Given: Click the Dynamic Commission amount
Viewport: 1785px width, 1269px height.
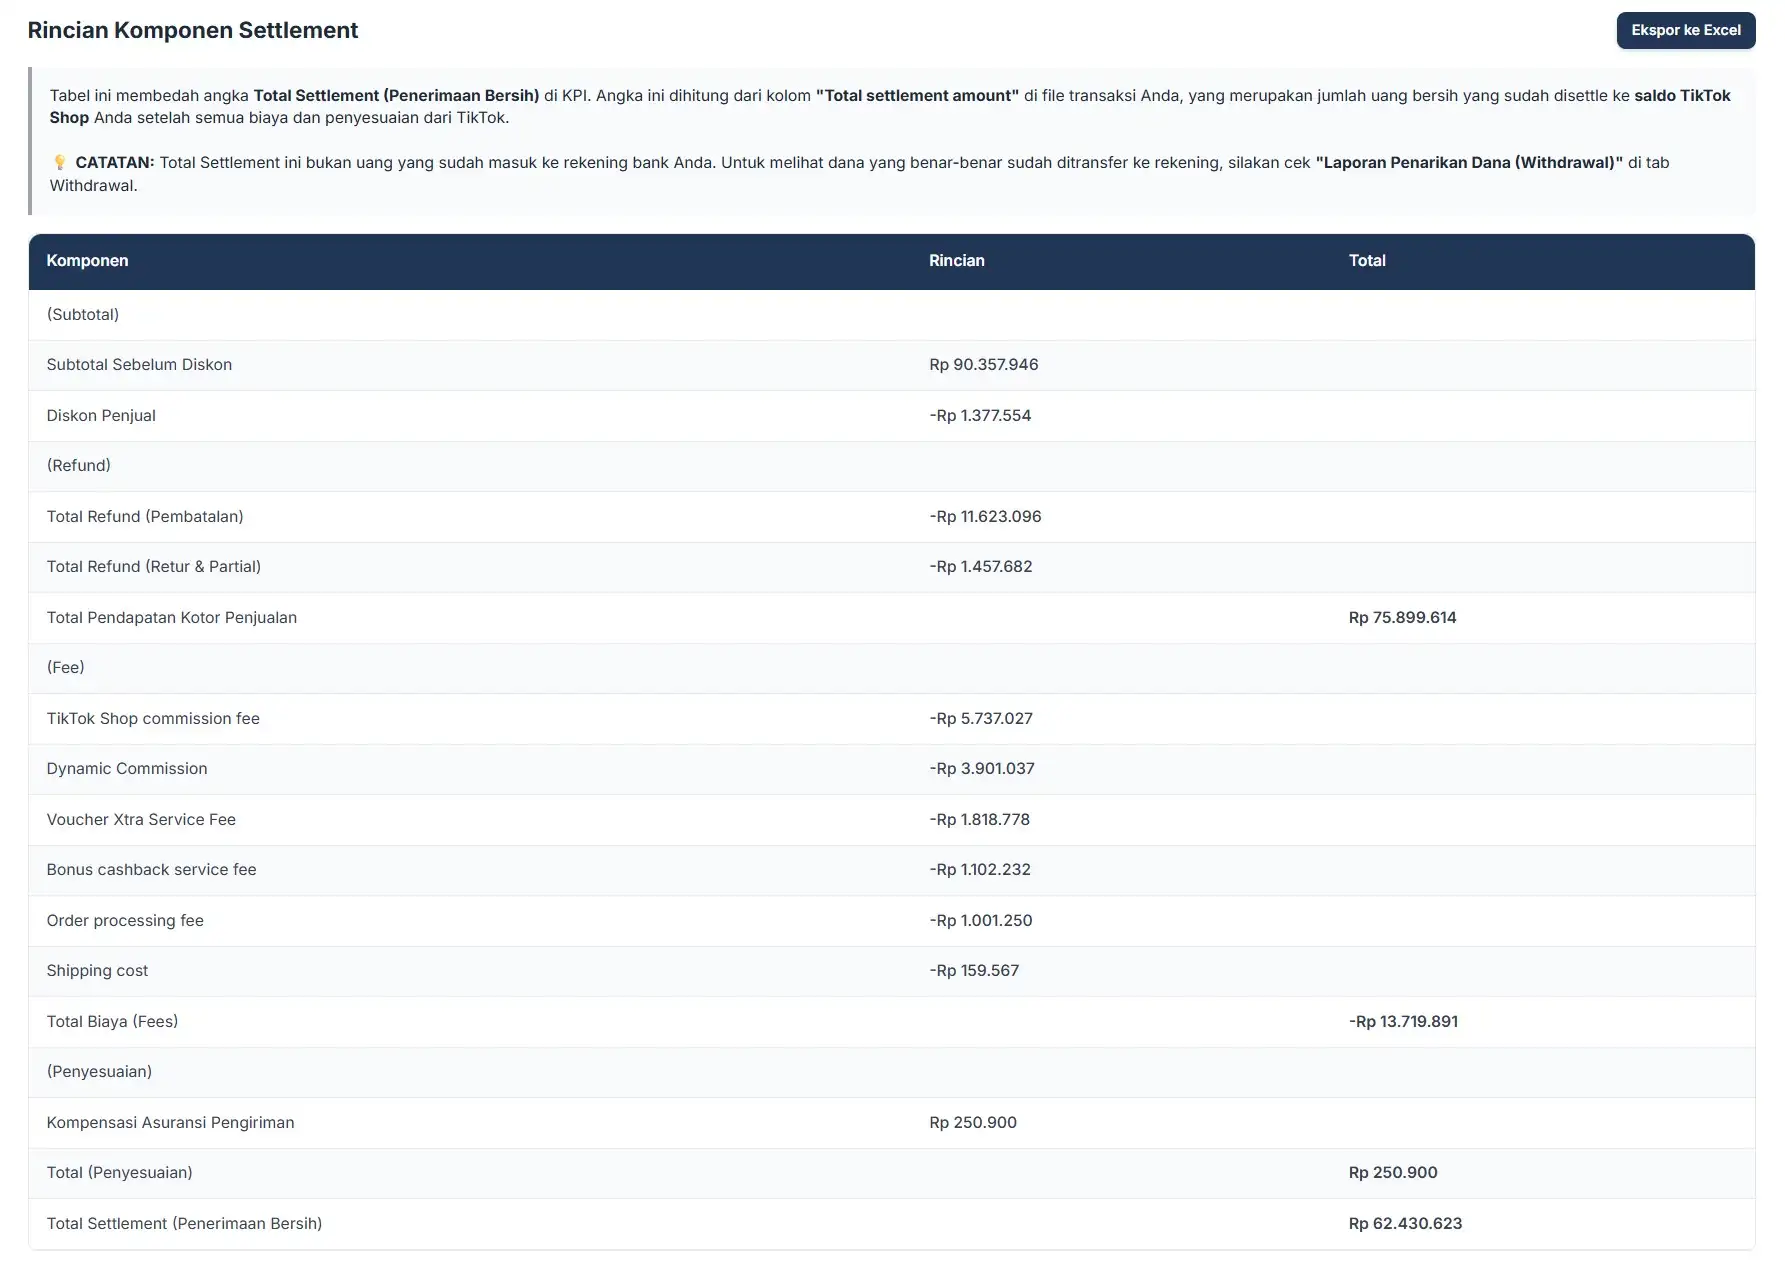Looking at the screenshot, I should 981,768.
